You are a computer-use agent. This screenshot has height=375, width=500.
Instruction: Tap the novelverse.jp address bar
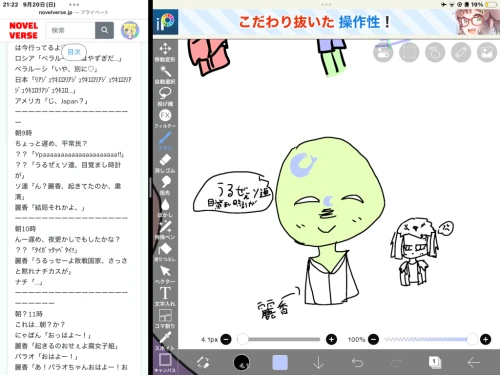pos(74,12)
